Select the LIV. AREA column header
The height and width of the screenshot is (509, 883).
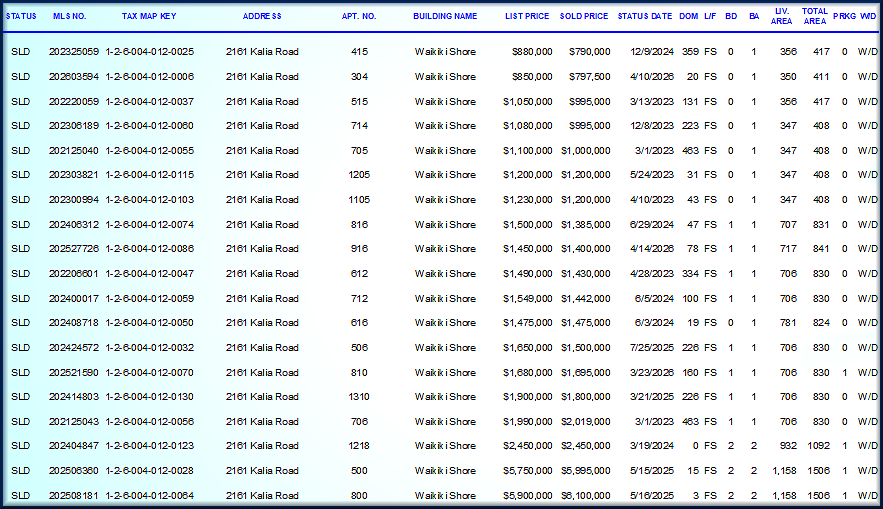pyautogui.click(x=781, y=16)
